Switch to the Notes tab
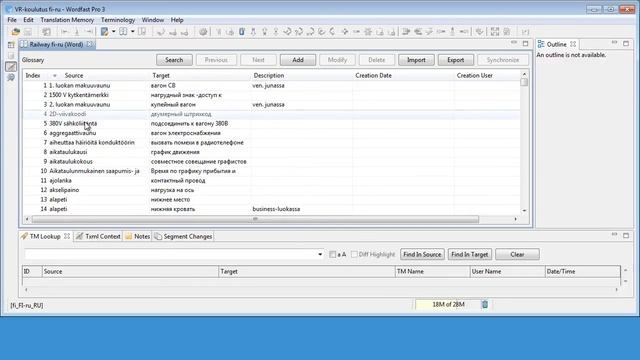This screenshot has height=360, width=640. click(138, 236)
